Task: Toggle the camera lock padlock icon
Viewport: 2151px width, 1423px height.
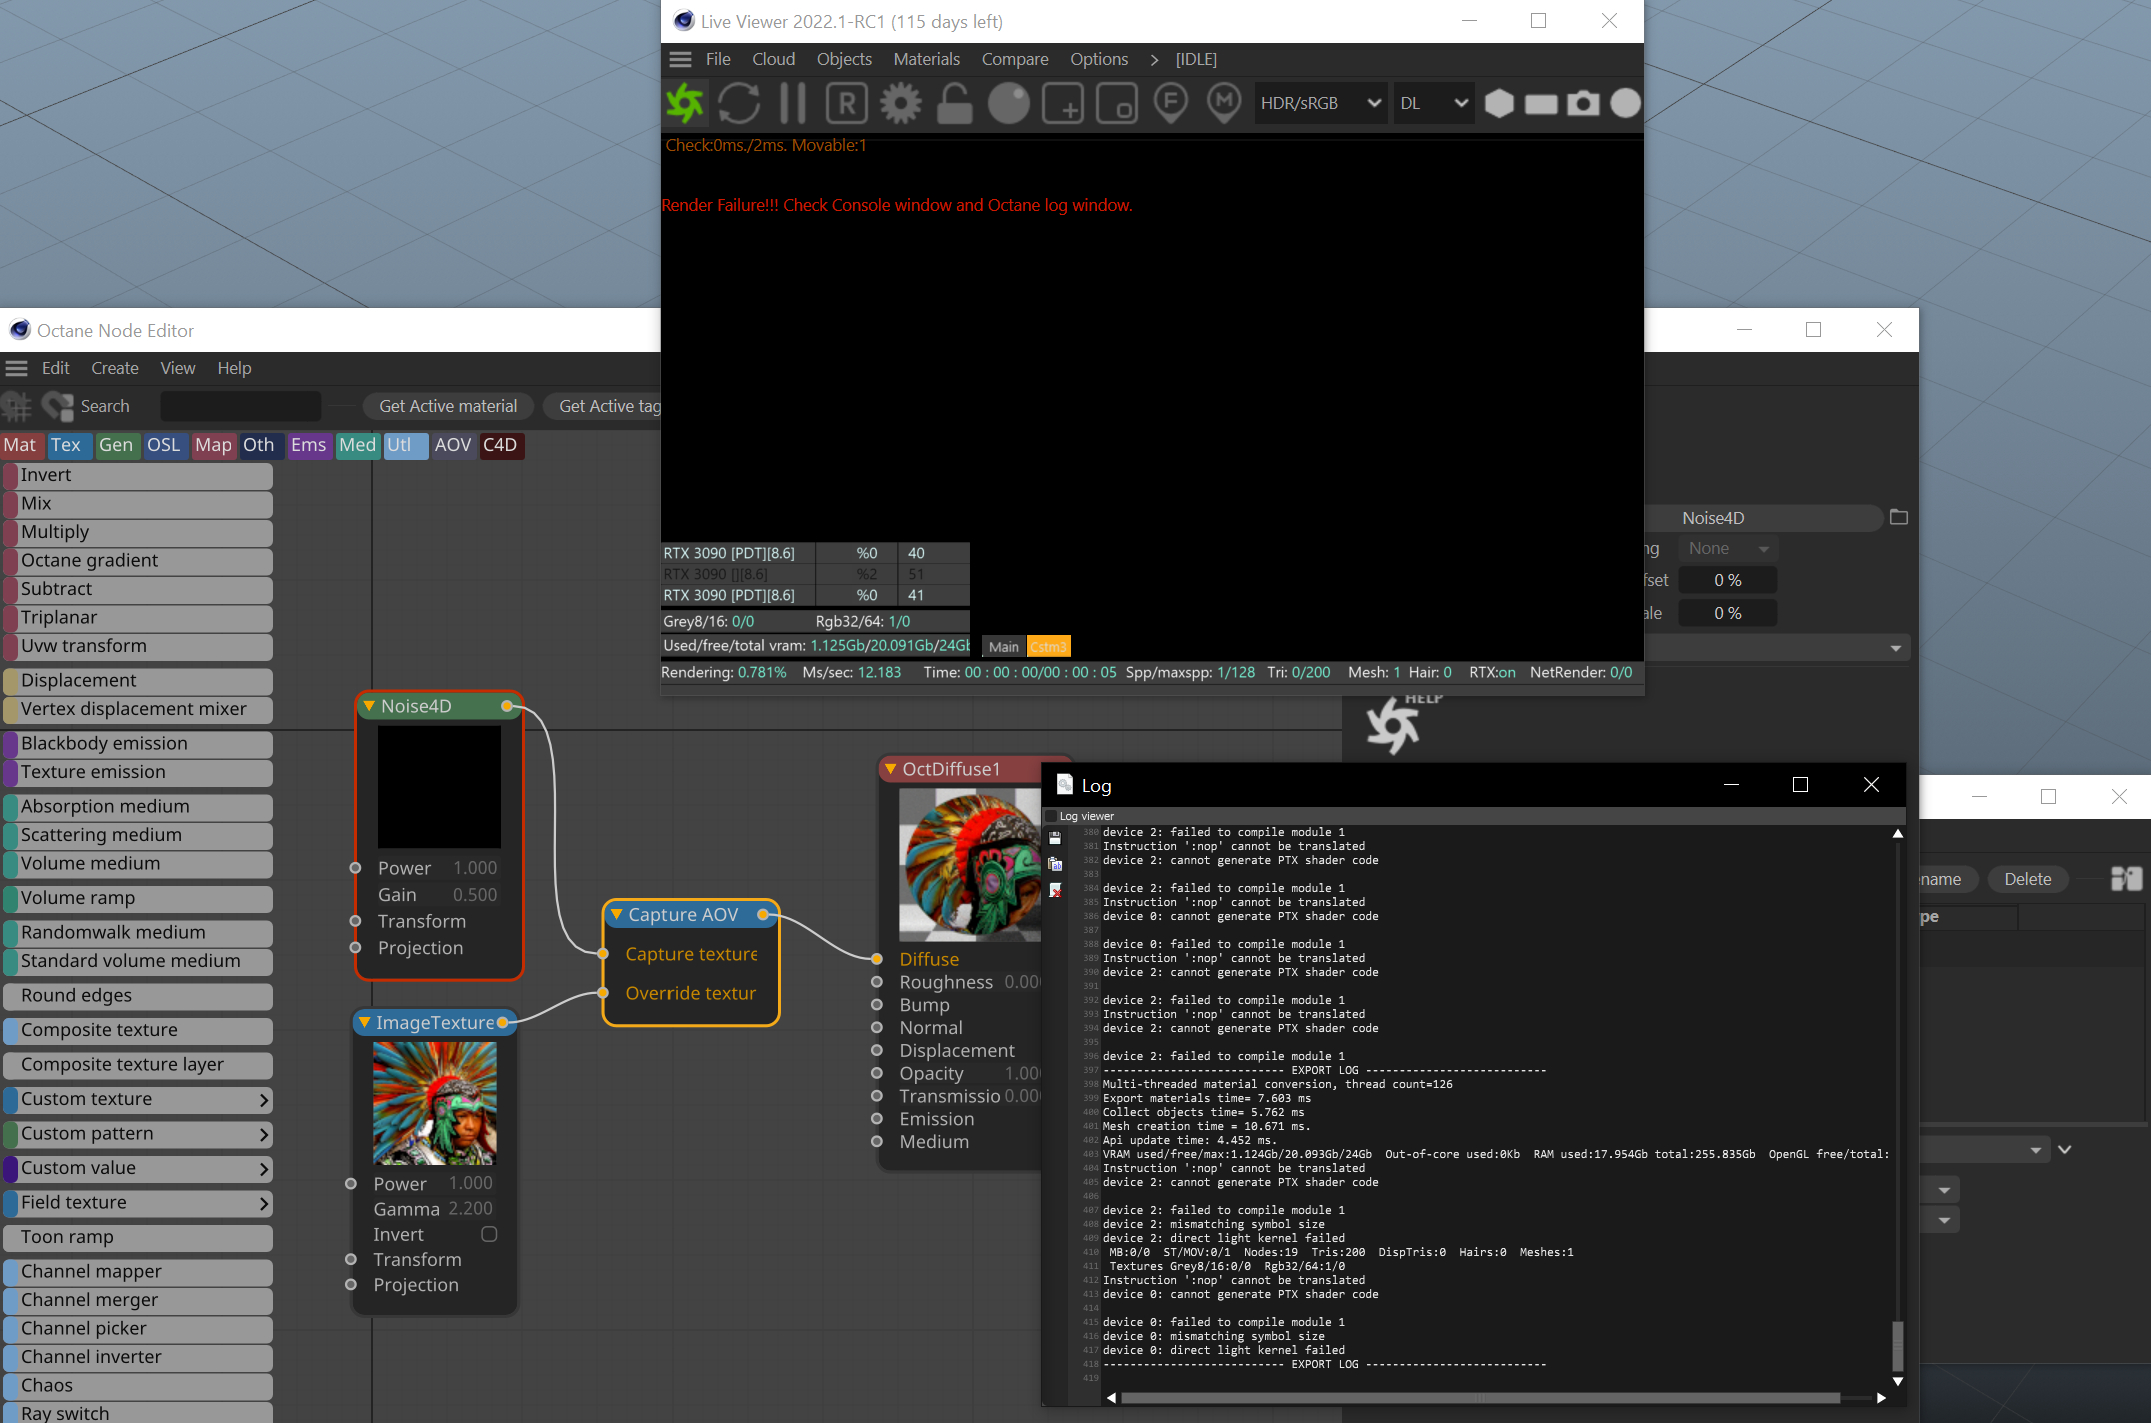Action: [x=954, y=103]
